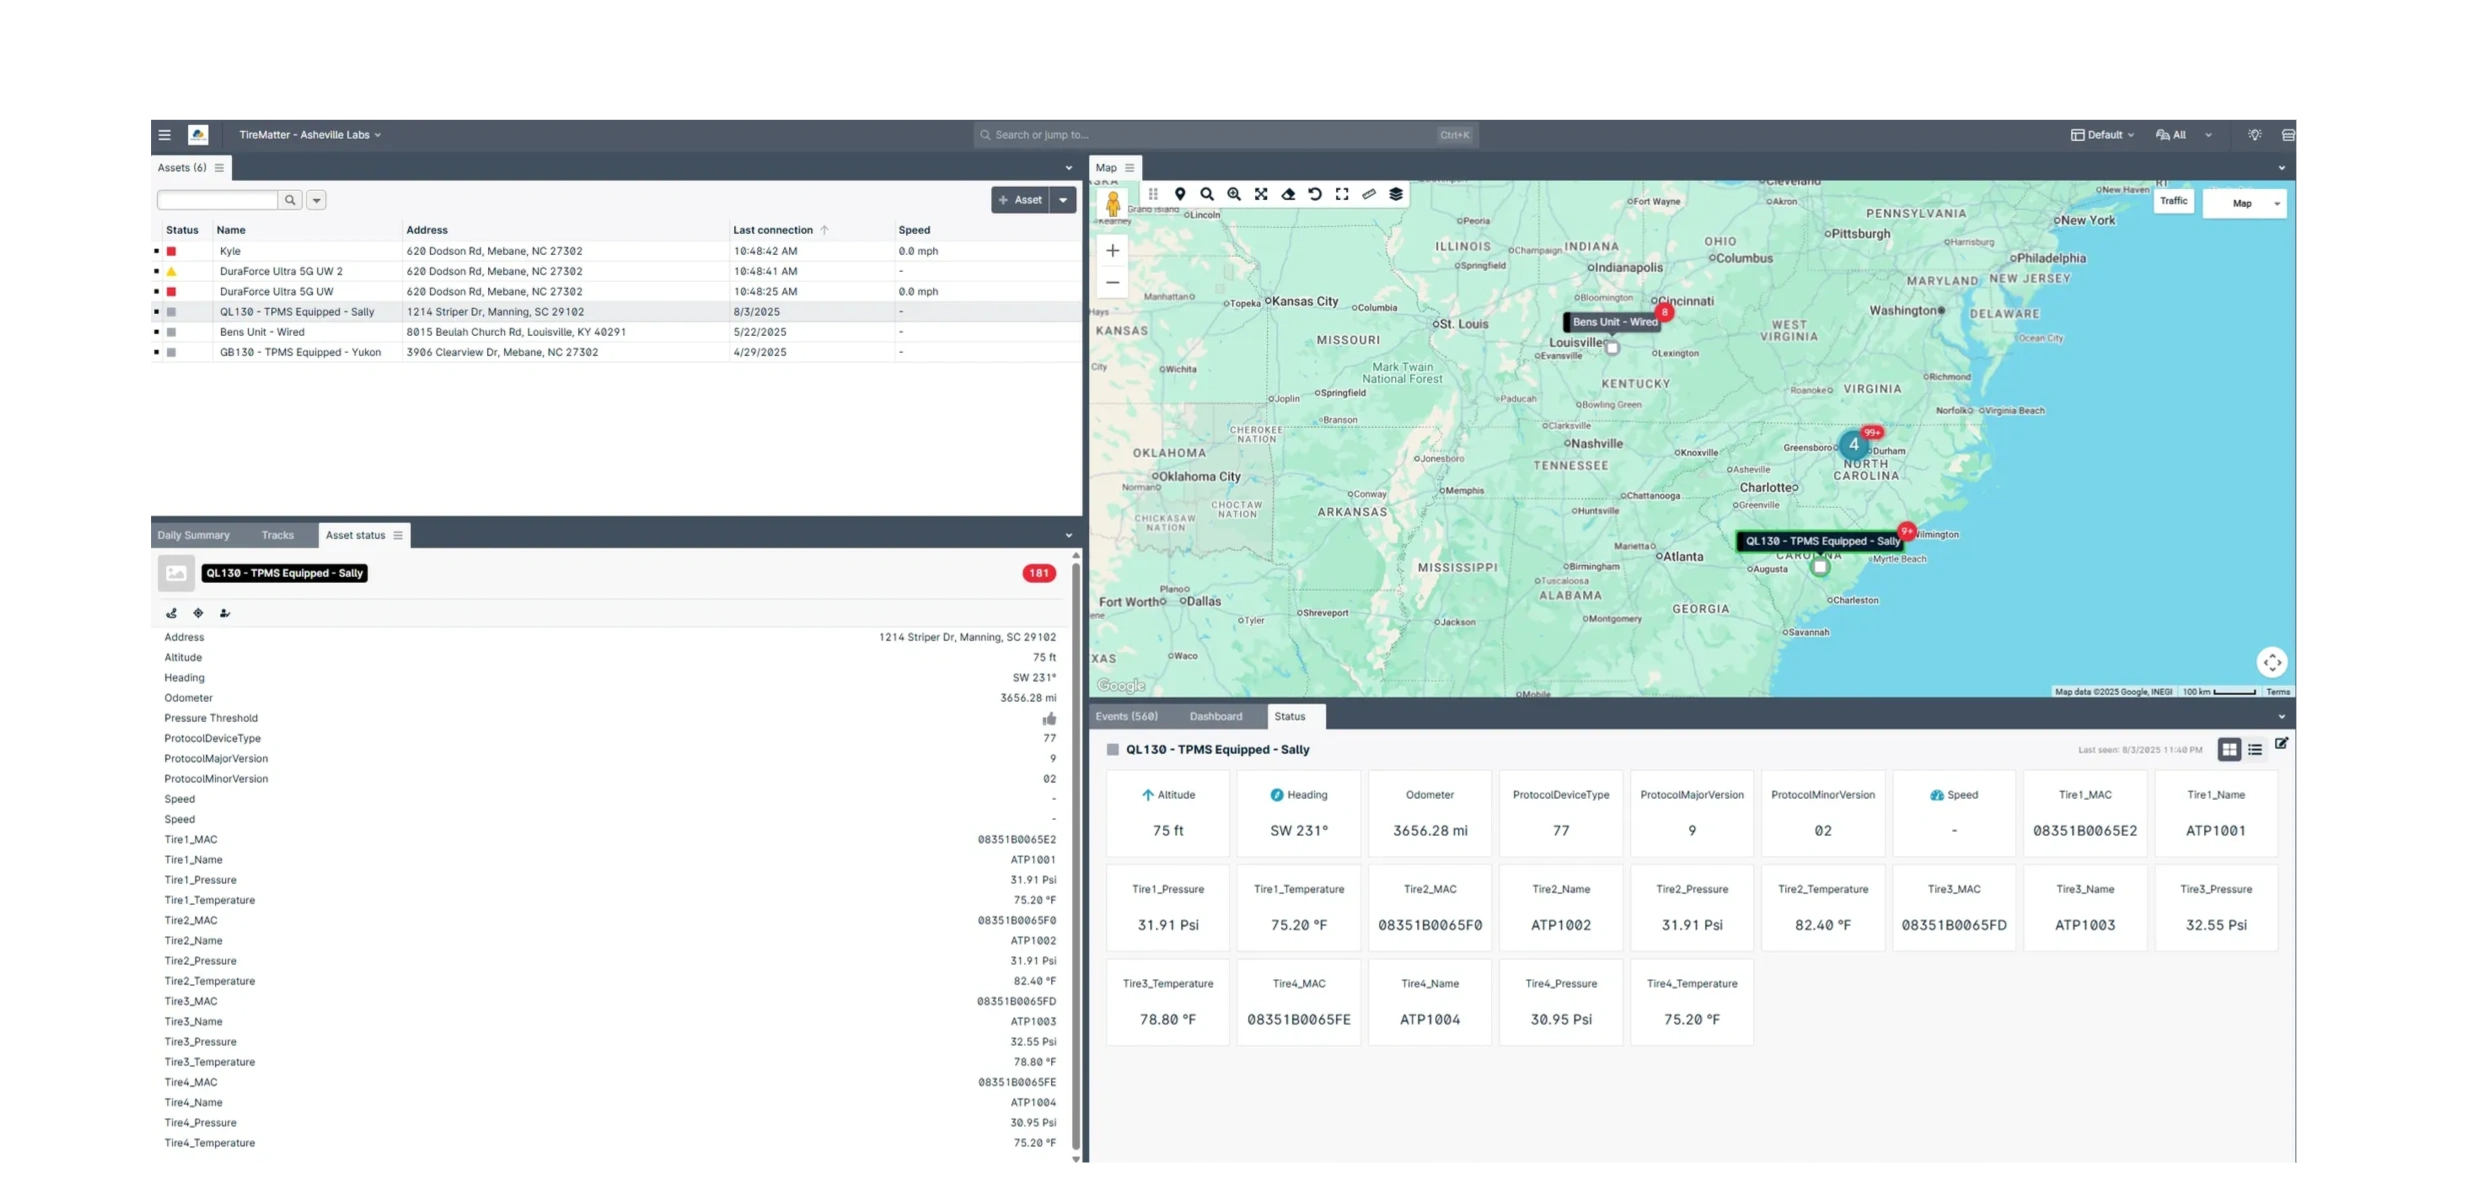Click the ruler measure tool on map
This screenshot has height=1202, width=2473.
pos(1369,195)
